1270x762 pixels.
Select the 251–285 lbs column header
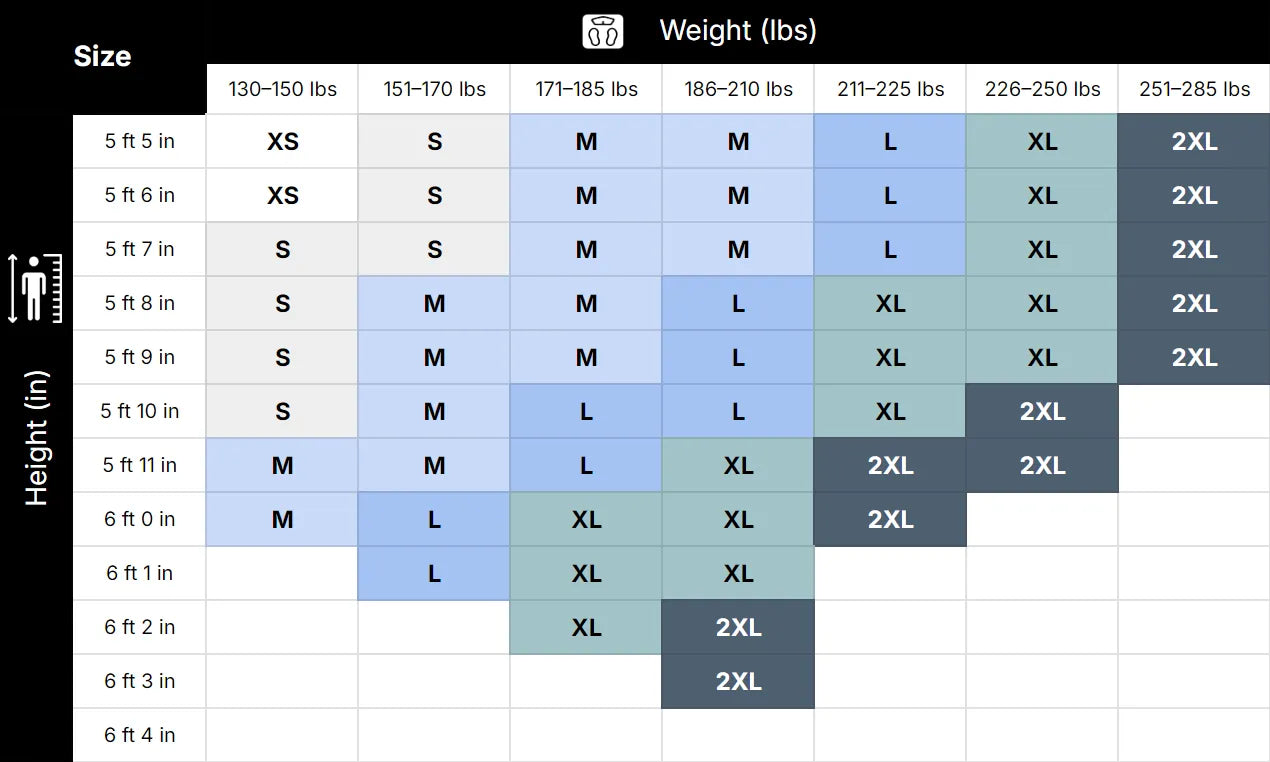(x=1194, y=89)
